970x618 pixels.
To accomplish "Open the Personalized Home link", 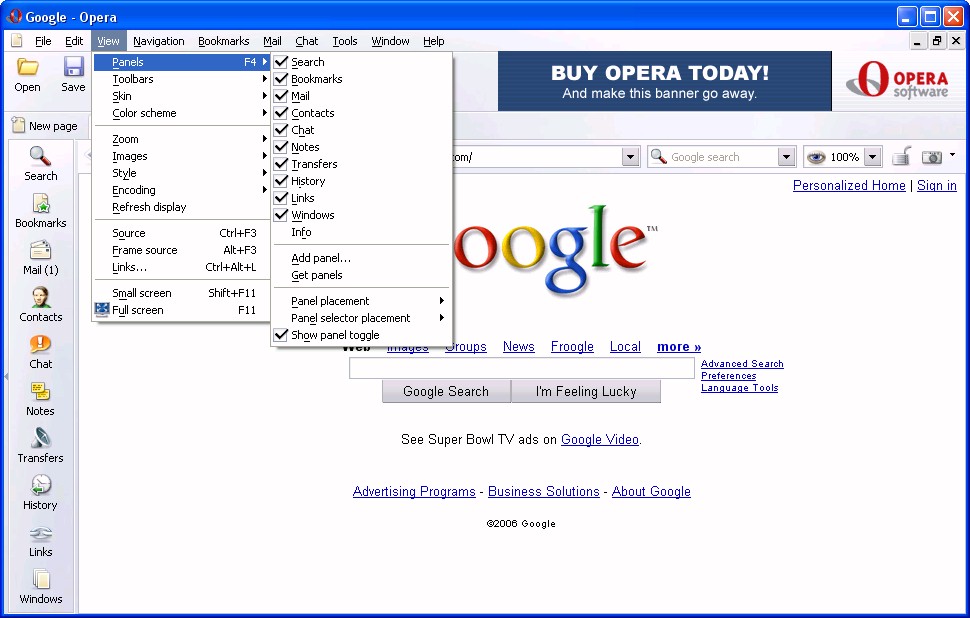I will 849,186.
